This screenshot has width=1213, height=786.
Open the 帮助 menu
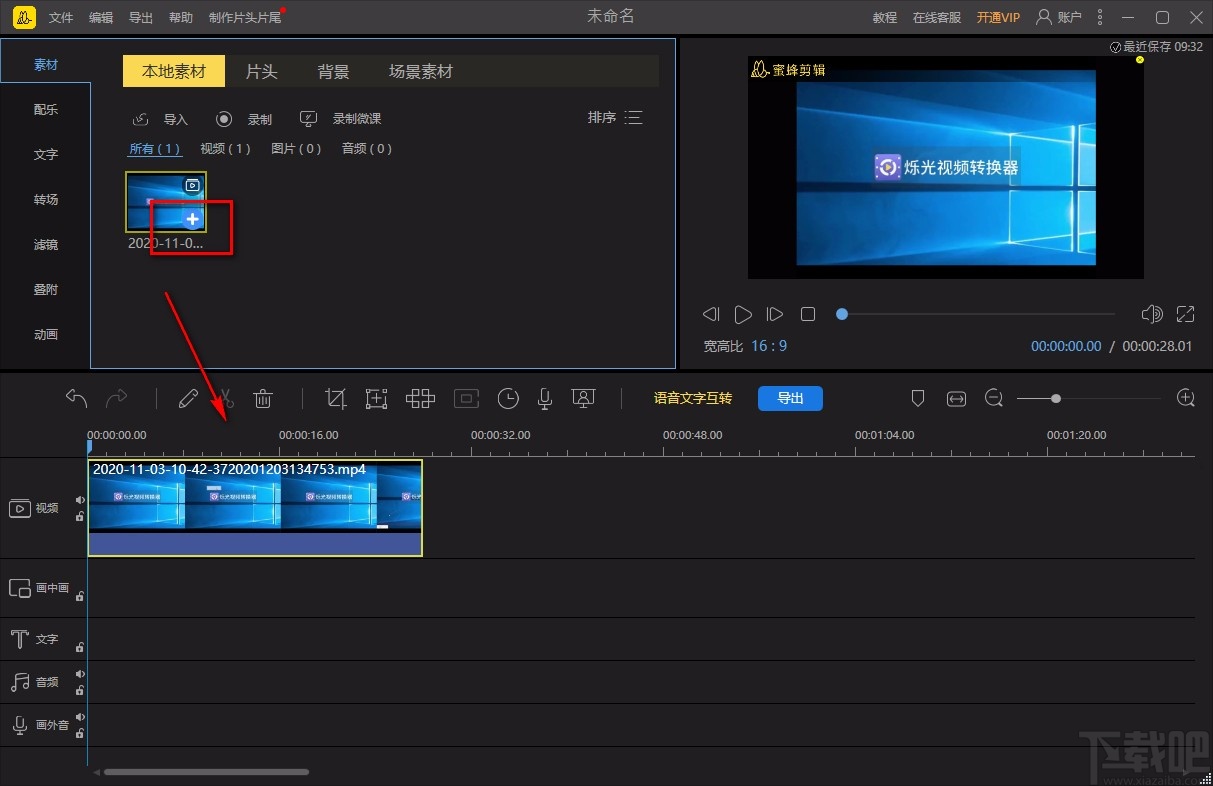[x=181, y=18]
